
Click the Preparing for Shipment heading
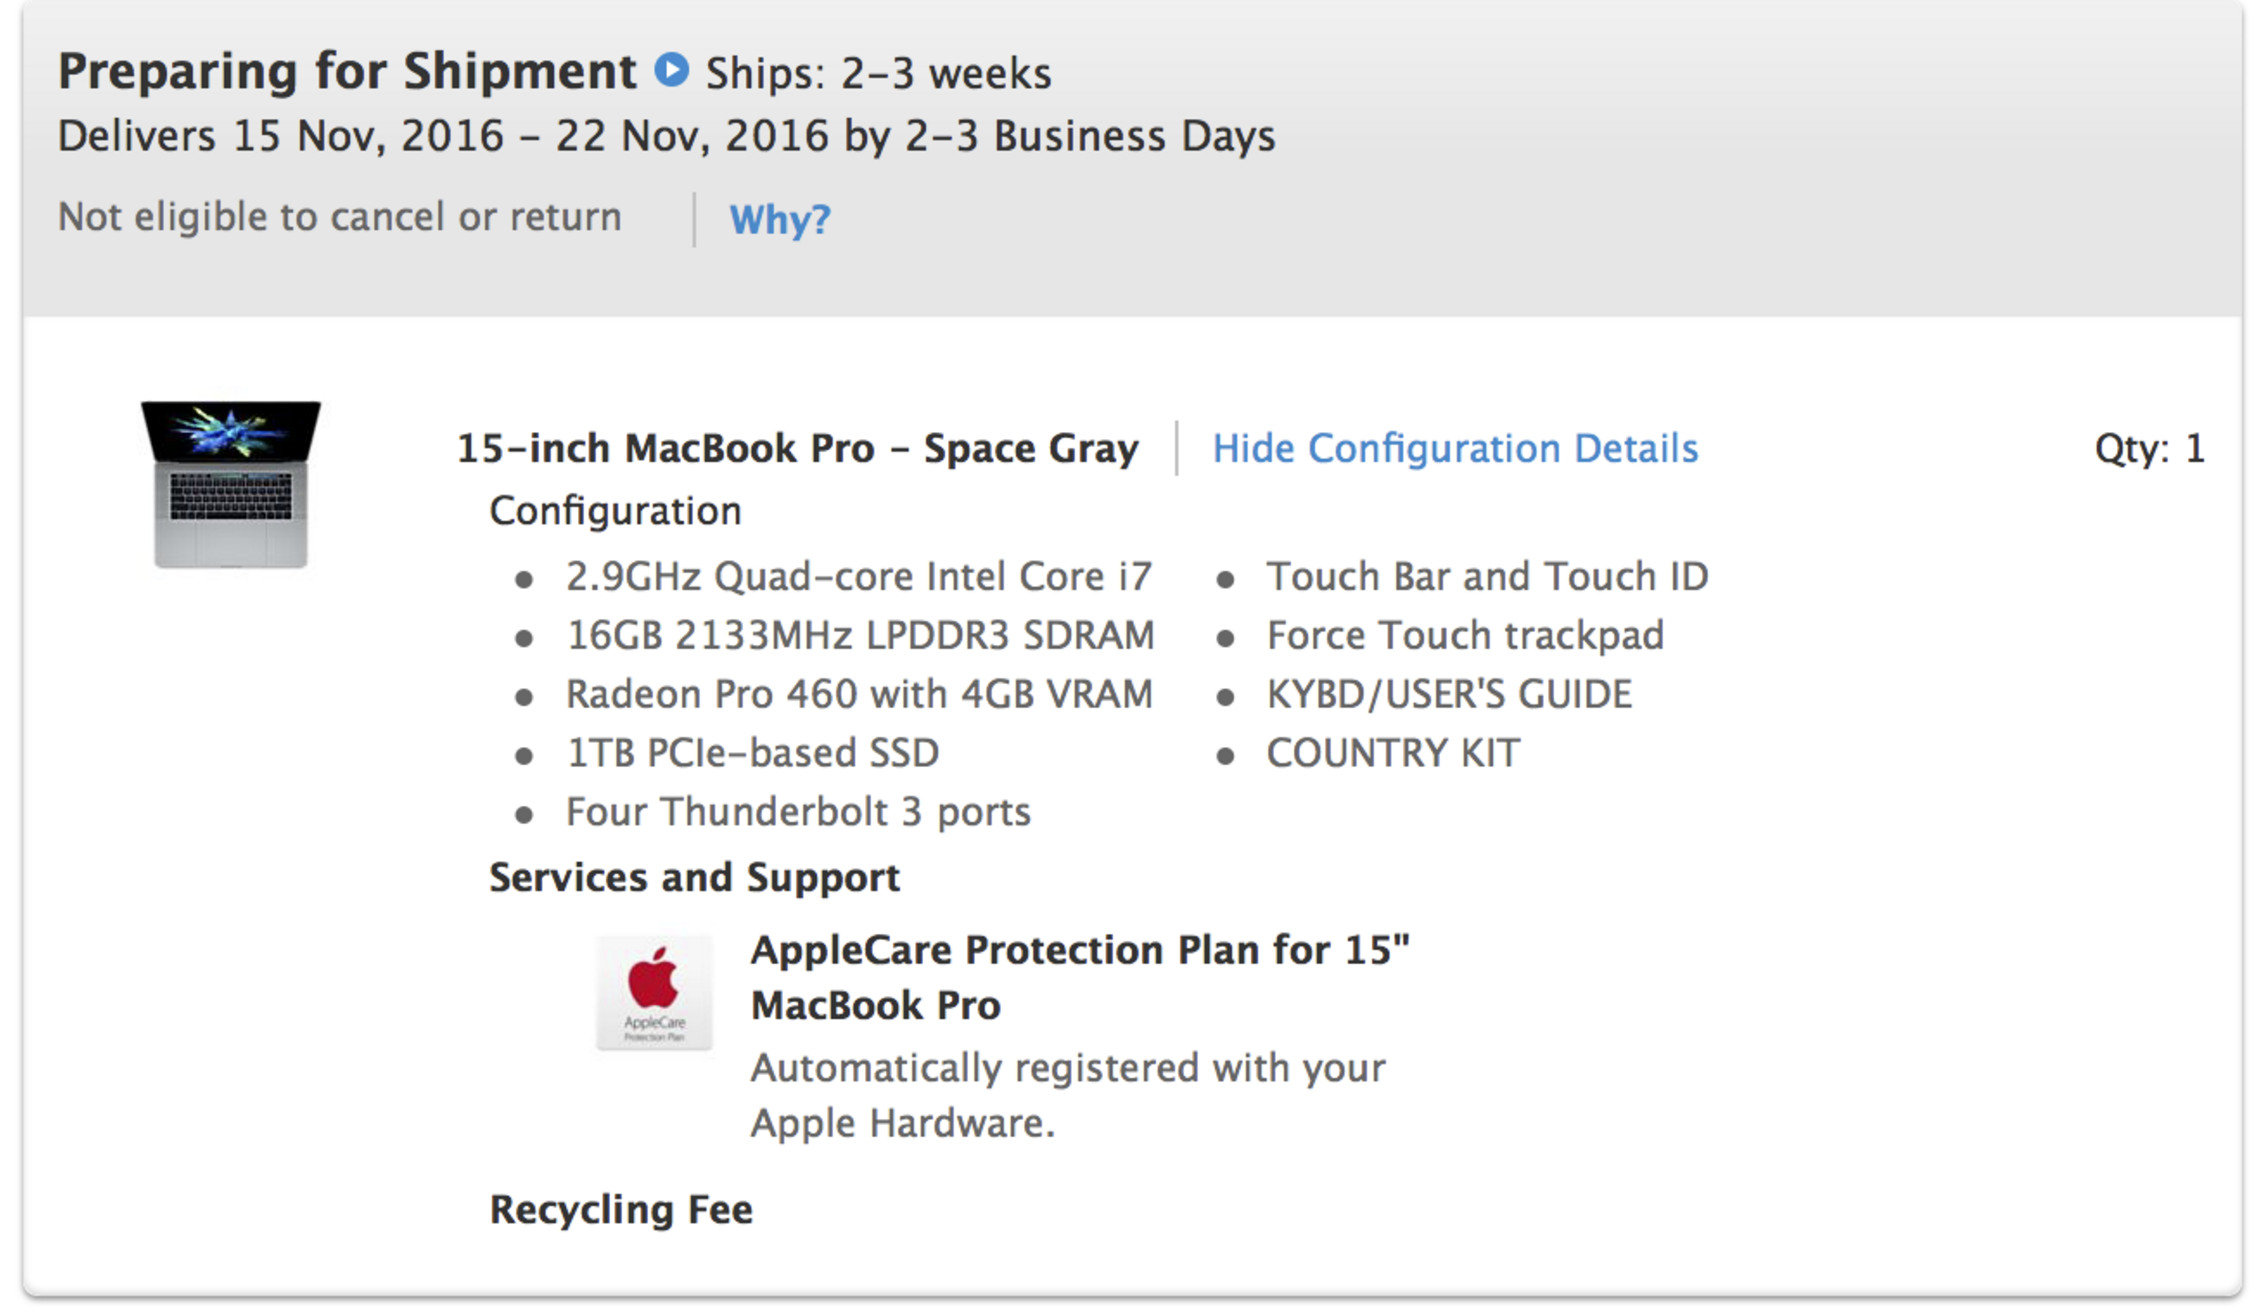[346, 72]
